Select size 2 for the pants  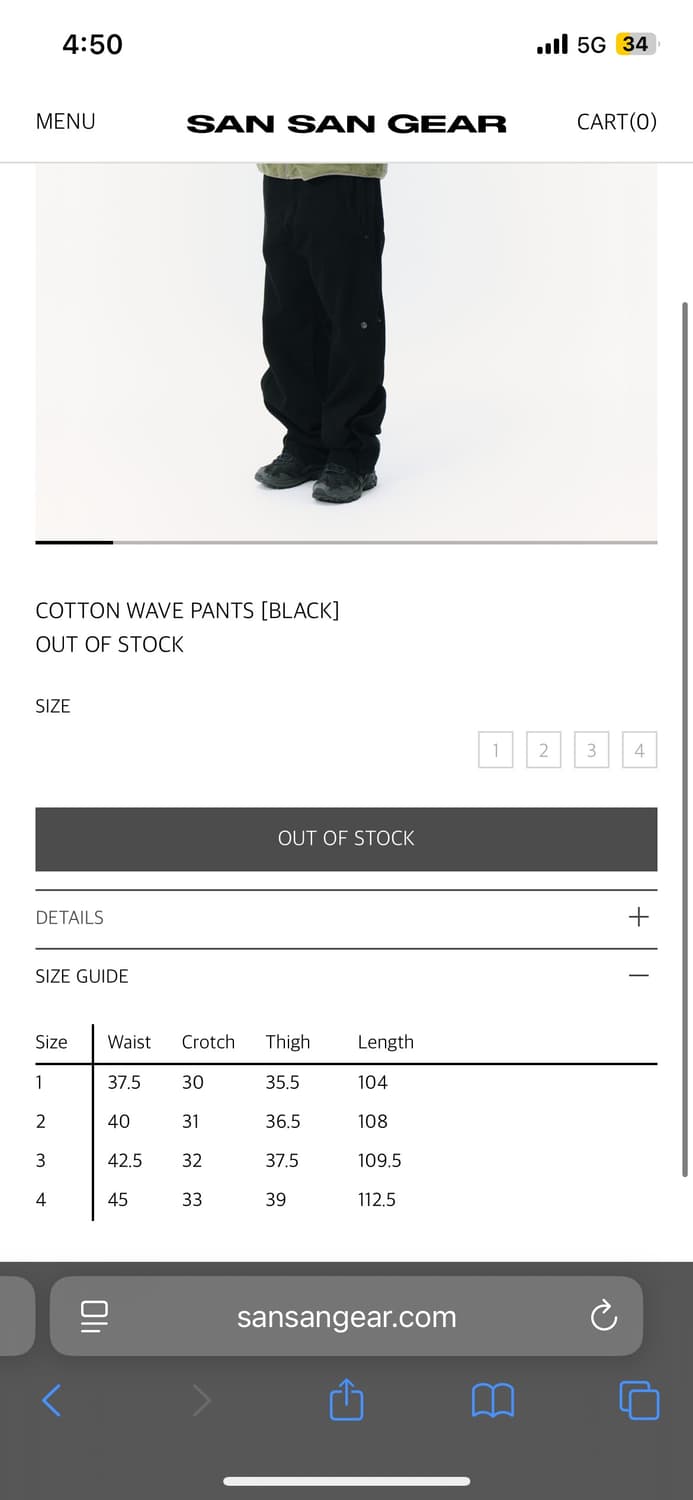544,750
